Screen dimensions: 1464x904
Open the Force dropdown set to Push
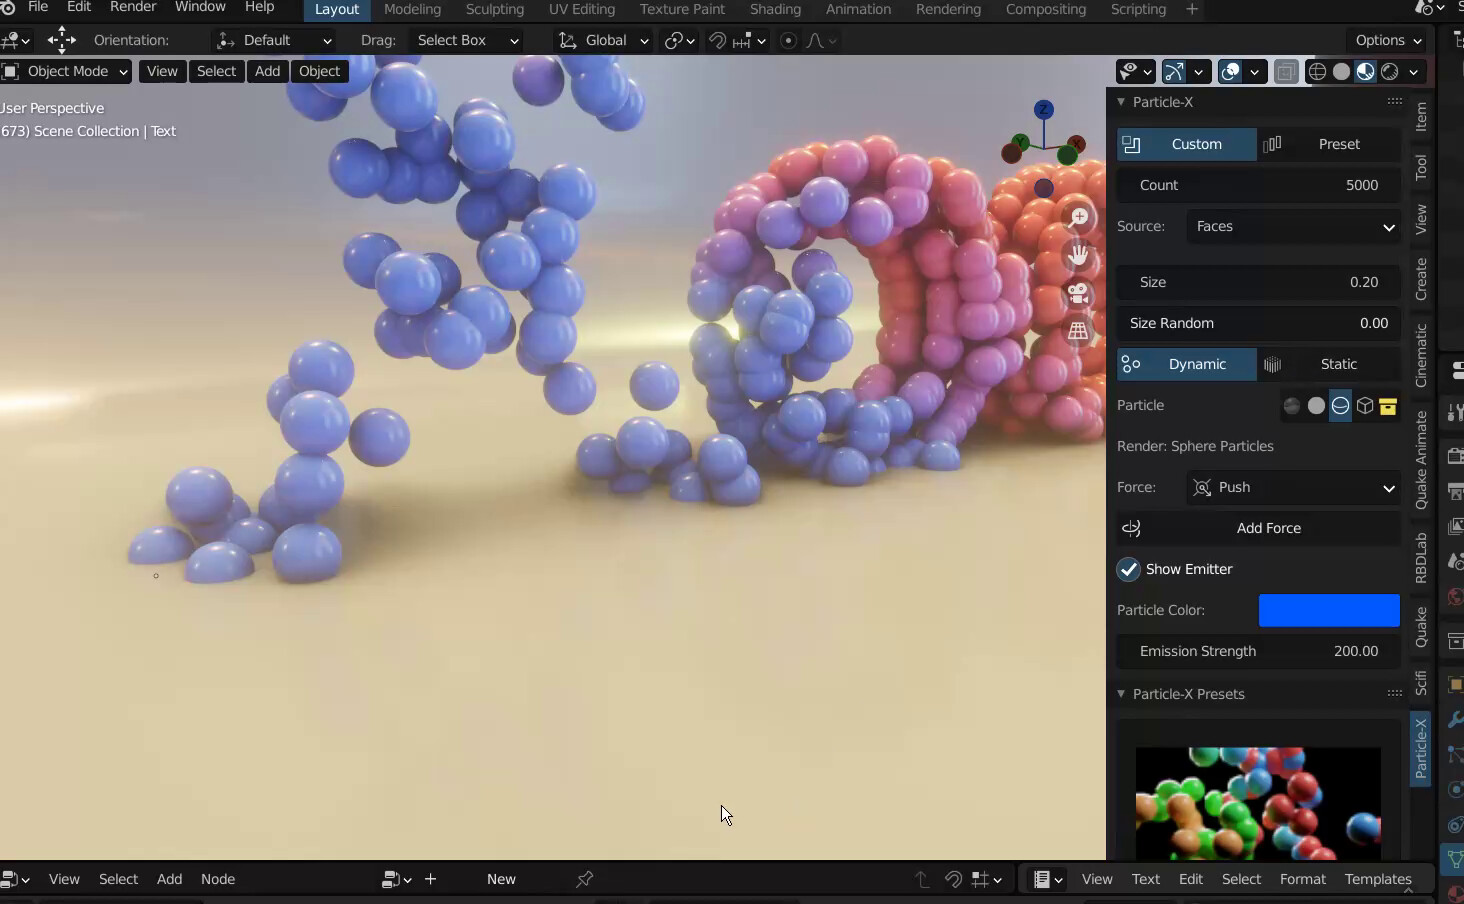pos(1293,488)
